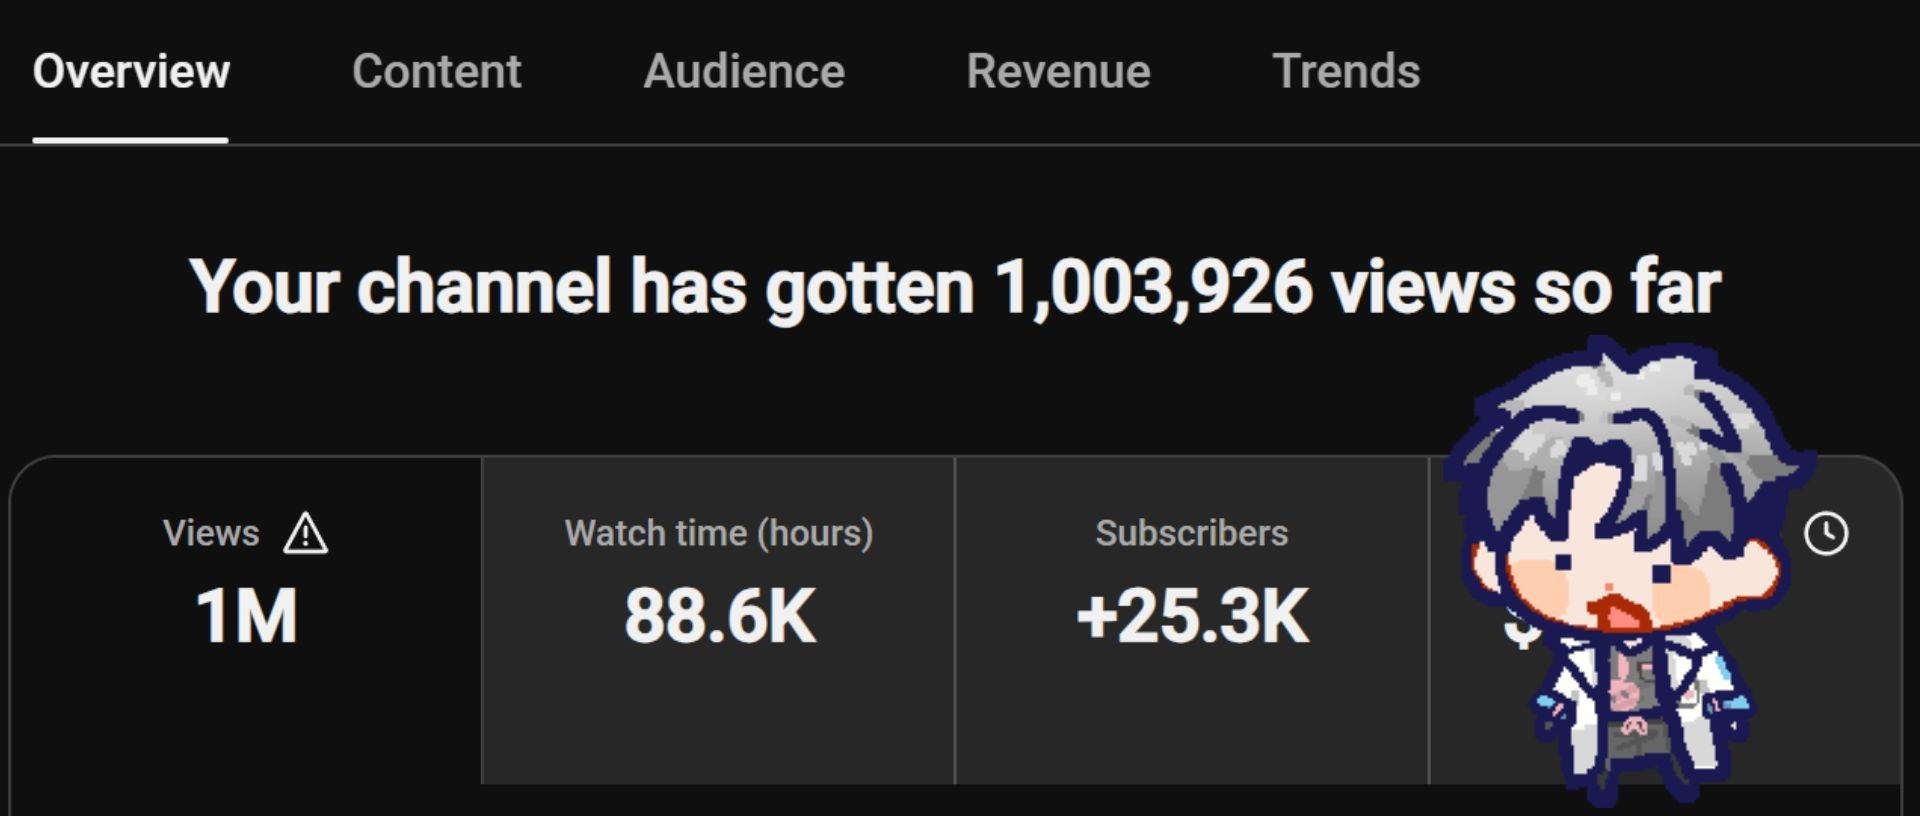
Task: Click the +25.3K subscribers value
Action: coord(1192,616)
